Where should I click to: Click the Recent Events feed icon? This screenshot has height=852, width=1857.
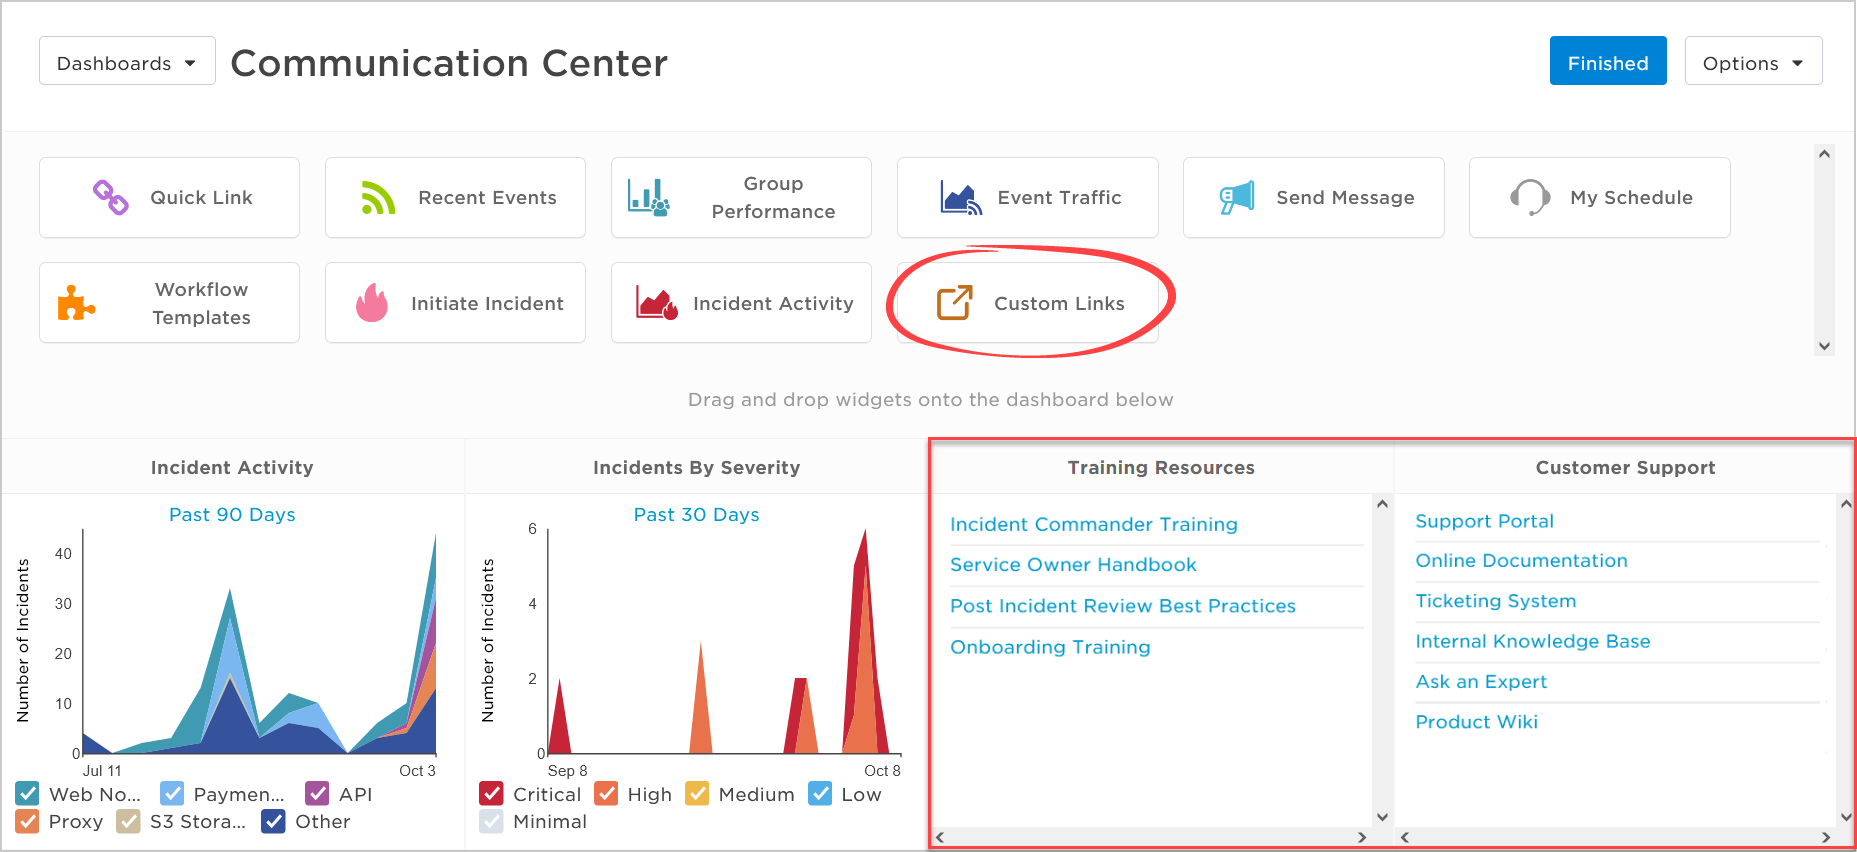pos(378,198)
